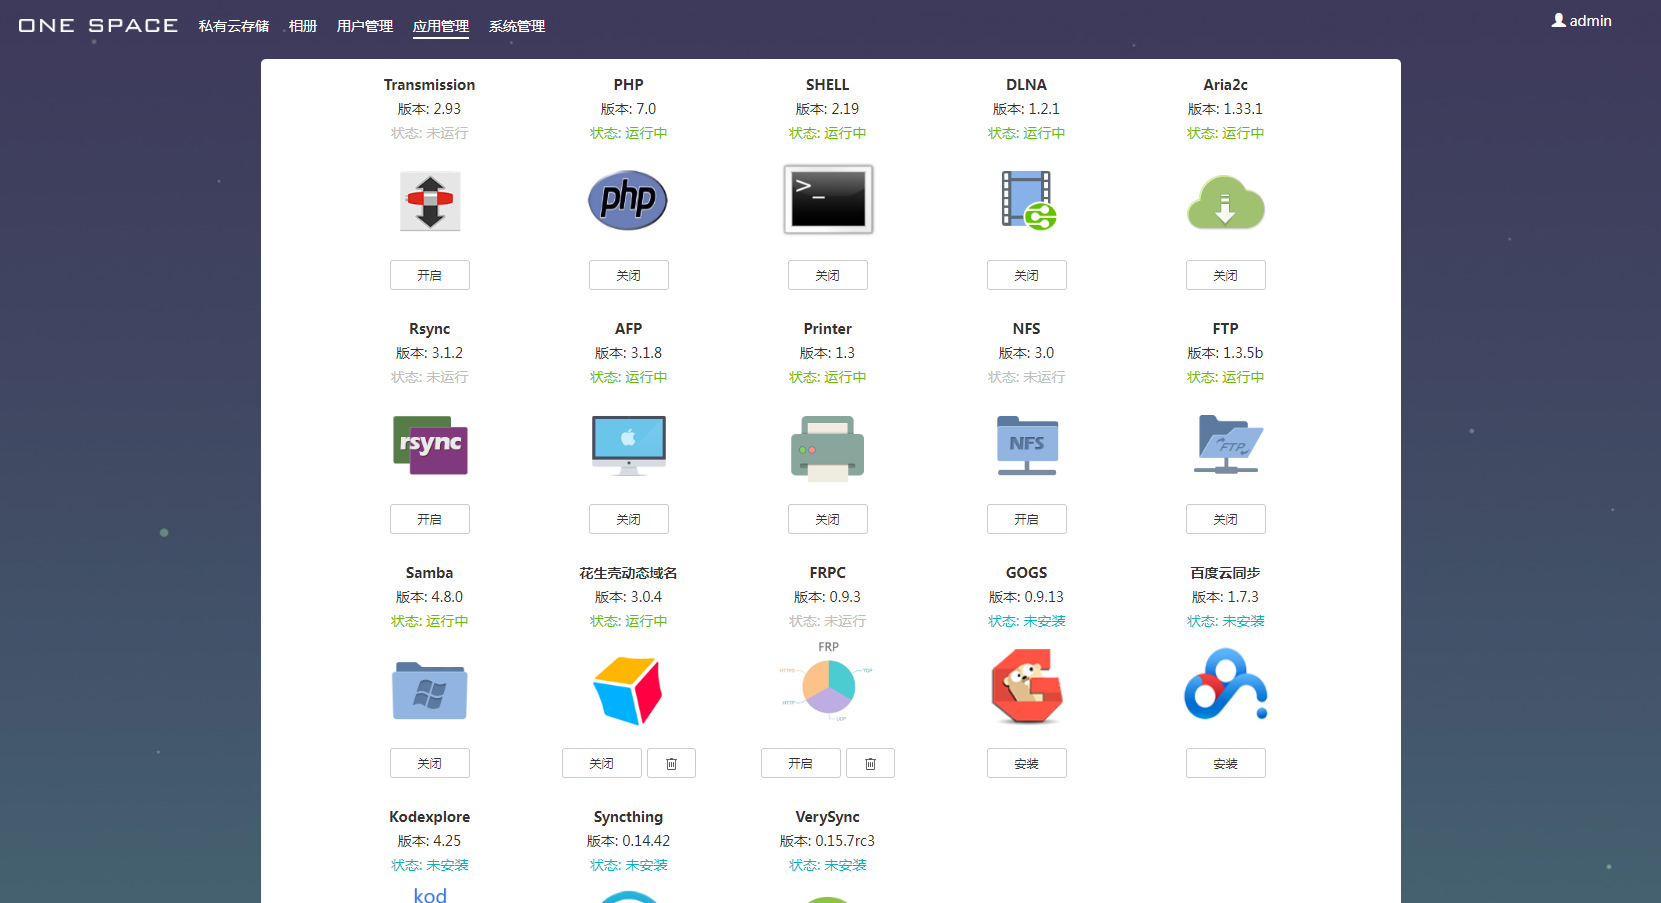
Task: Click the Printer icon
Action: point(828,448)
